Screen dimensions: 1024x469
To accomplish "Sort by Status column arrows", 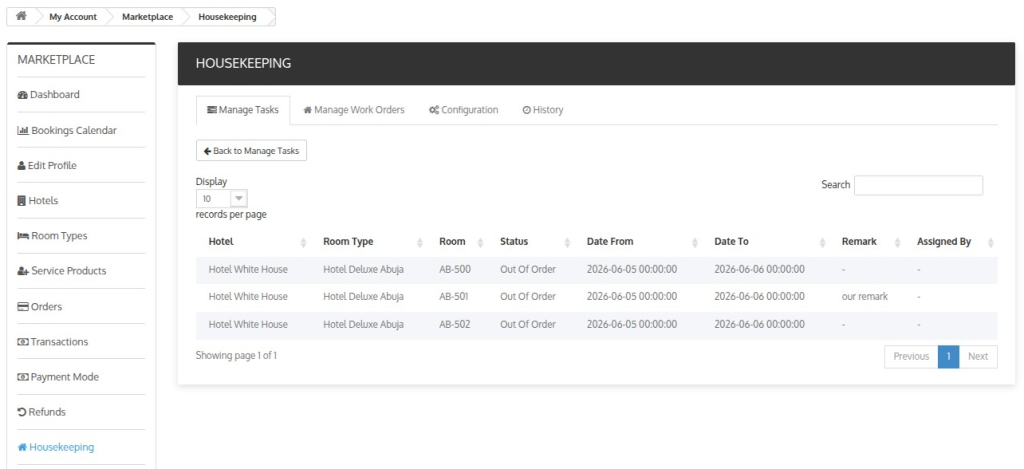I will click(x=567, y=242).
